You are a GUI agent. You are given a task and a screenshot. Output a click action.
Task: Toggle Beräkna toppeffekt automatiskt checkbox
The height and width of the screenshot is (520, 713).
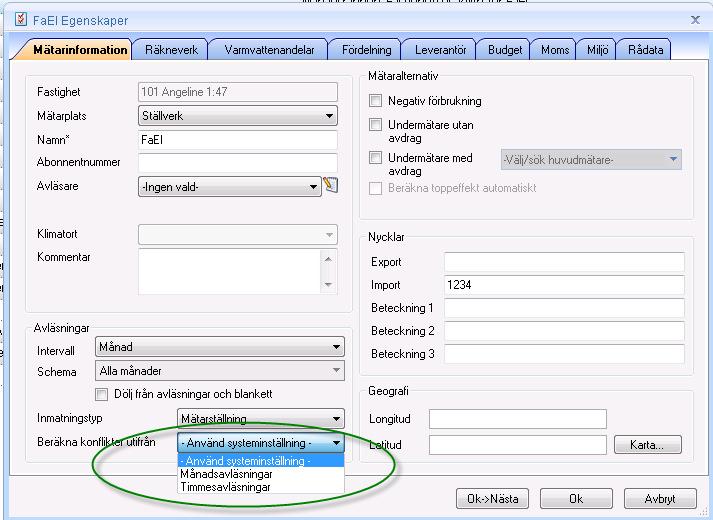click(x=375, y=188)
